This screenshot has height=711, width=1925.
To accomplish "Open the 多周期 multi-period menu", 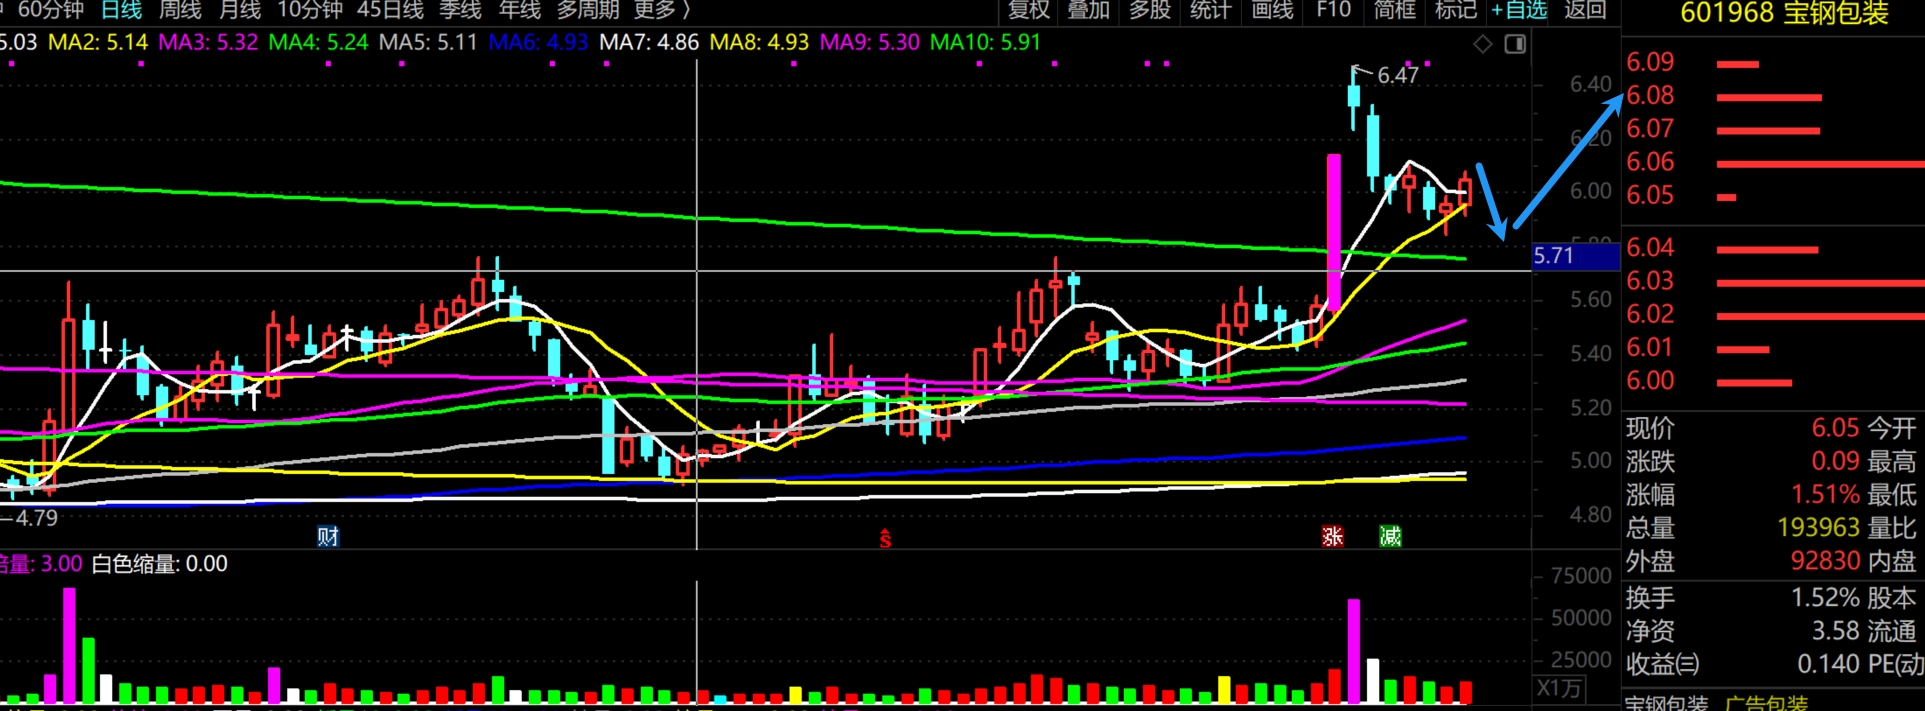I will (x=588, y=11).
